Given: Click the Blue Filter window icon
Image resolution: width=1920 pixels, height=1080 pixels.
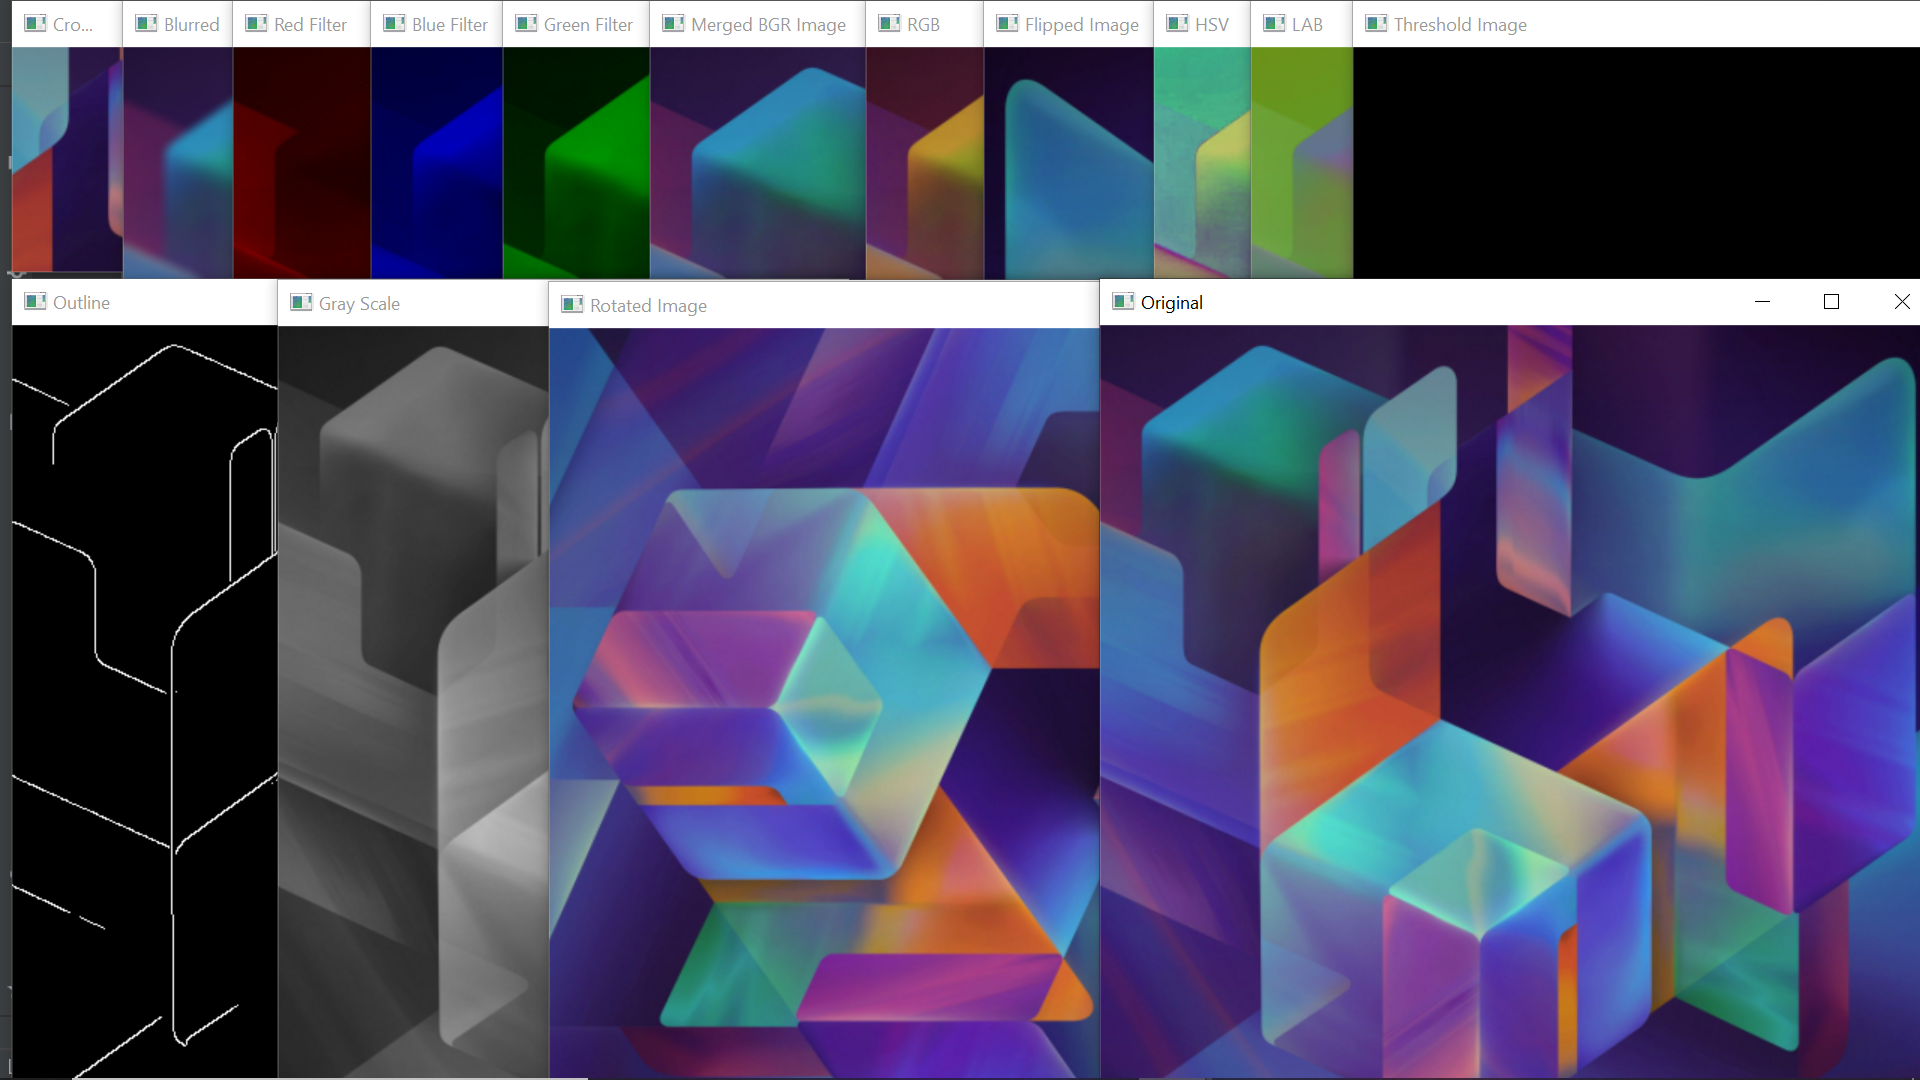Looking at the screenshot, I should click(394, 24).
